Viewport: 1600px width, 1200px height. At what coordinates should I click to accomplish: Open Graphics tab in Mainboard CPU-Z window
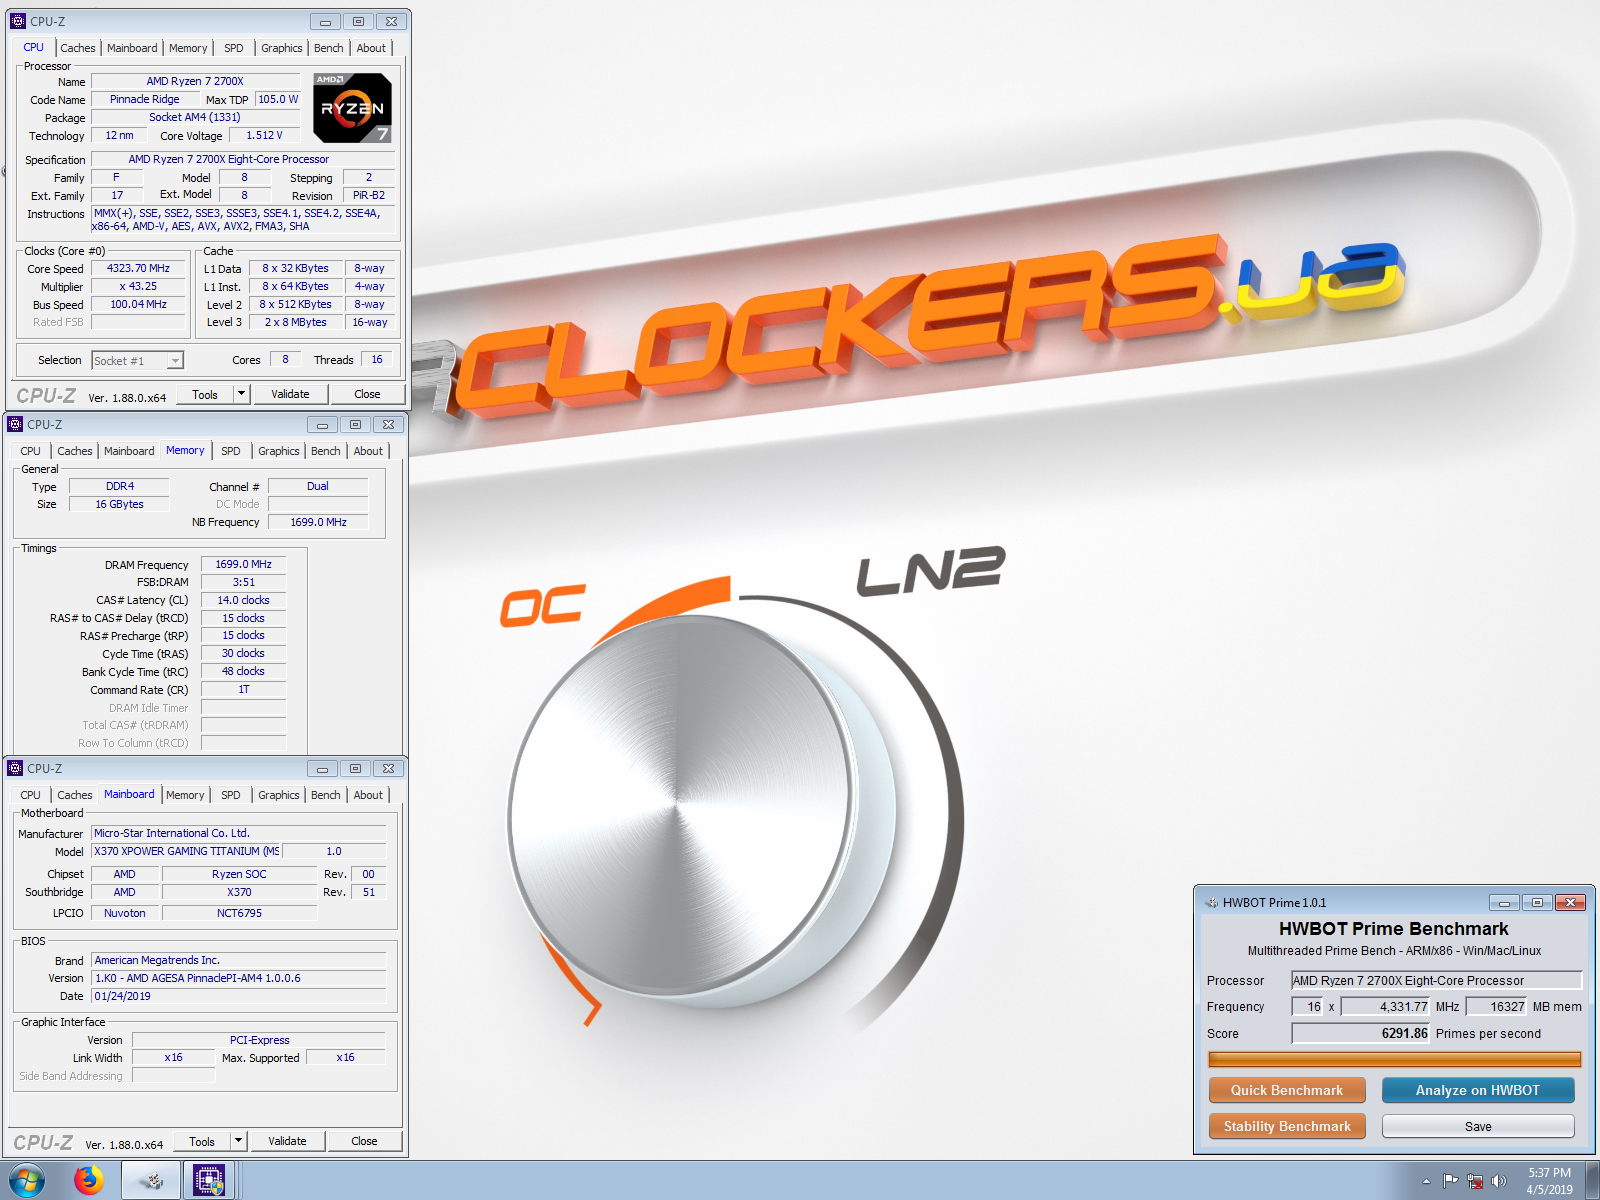tap(279, 795)
